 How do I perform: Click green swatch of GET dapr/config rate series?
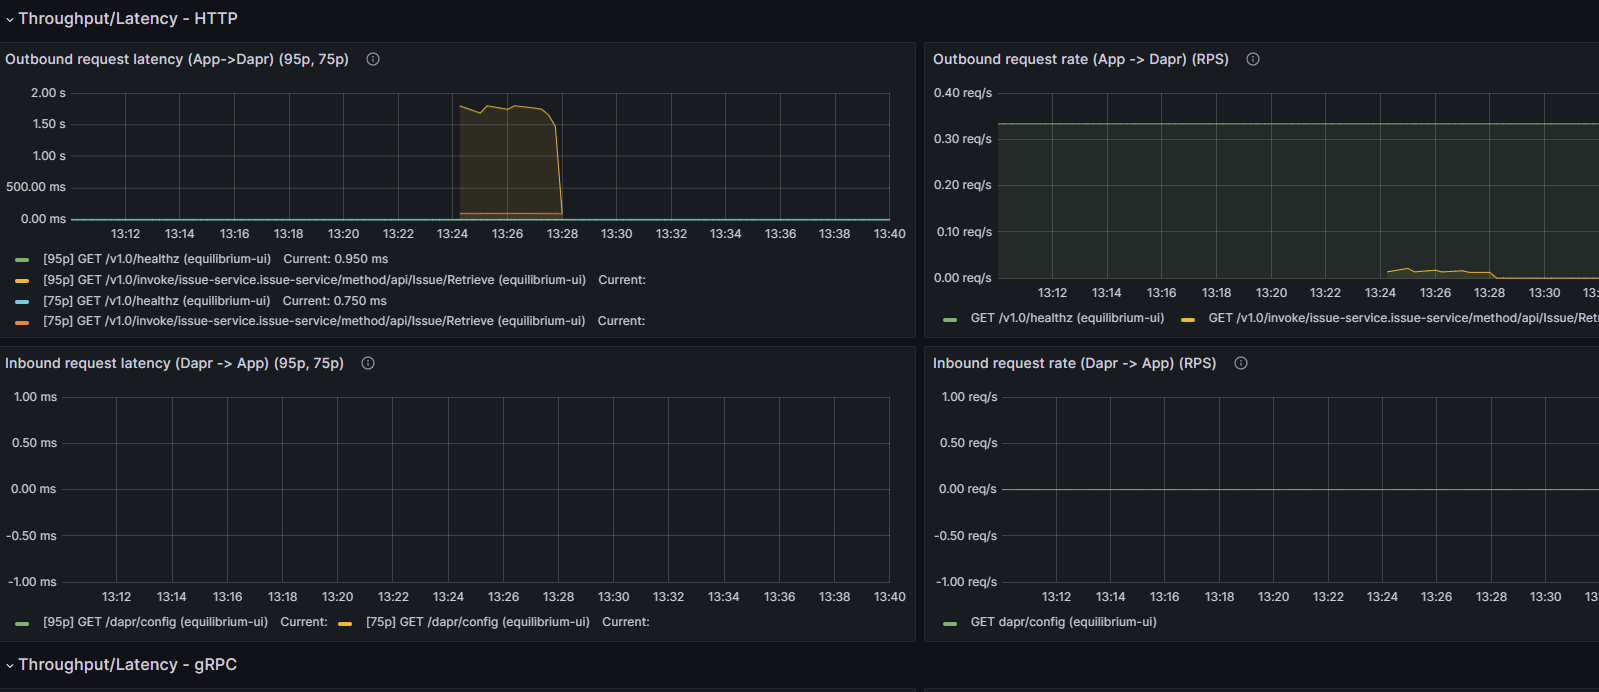pyautogui.click(x=950, y=623)
